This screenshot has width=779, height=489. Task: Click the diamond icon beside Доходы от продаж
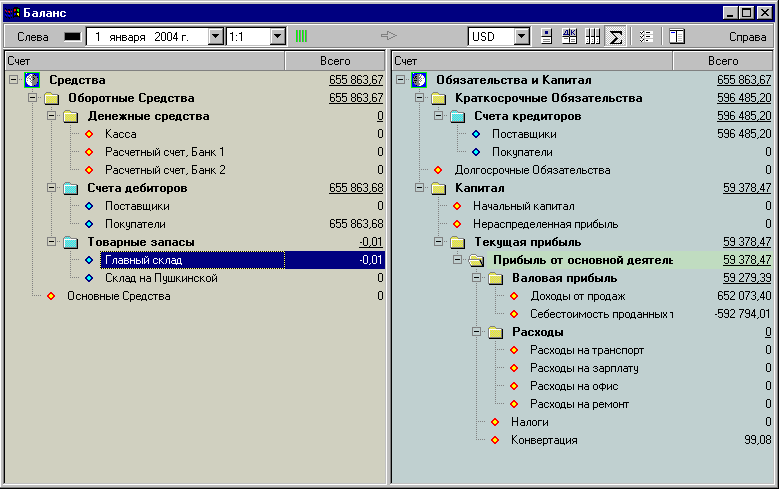pyautogui.click(x=514, y=296)
